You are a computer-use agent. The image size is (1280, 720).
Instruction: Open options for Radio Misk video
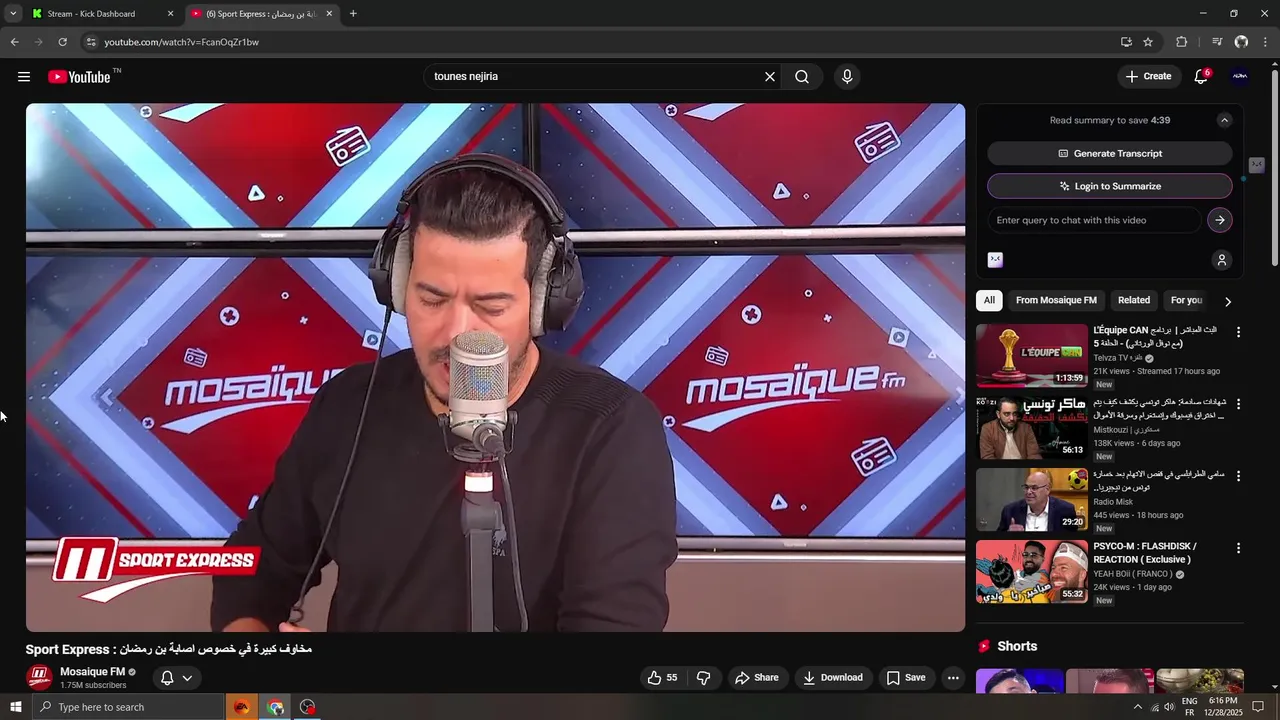(x=1238, y=476)
